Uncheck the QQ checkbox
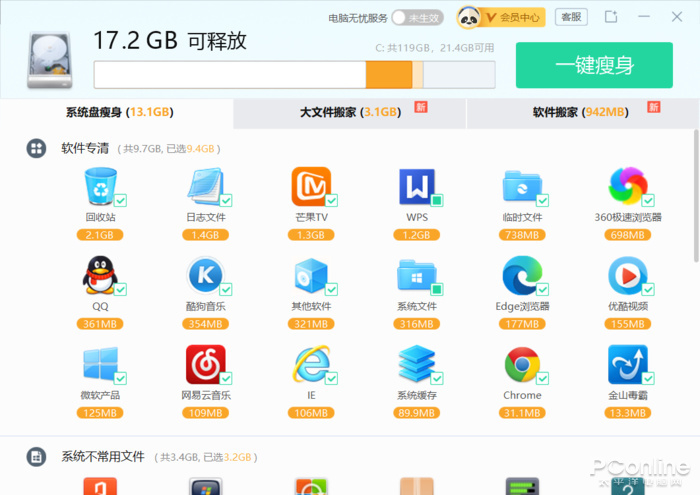Image resolution: width=700 pixels, height=495 pixels. click(x=120, y=289)
